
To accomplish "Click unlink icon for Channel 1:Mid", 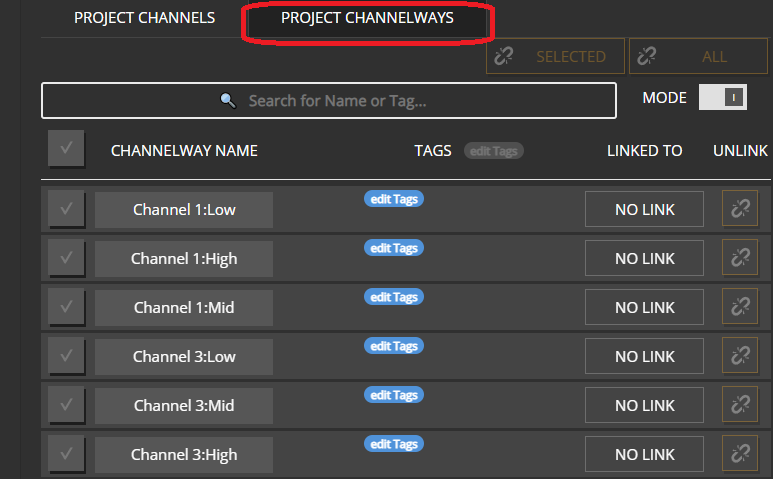I will 740,308.
